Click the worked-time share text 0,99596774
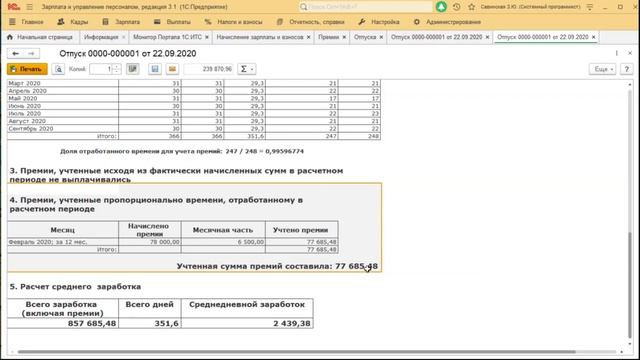This screenshot has width=640, height=360. [284, 151]
